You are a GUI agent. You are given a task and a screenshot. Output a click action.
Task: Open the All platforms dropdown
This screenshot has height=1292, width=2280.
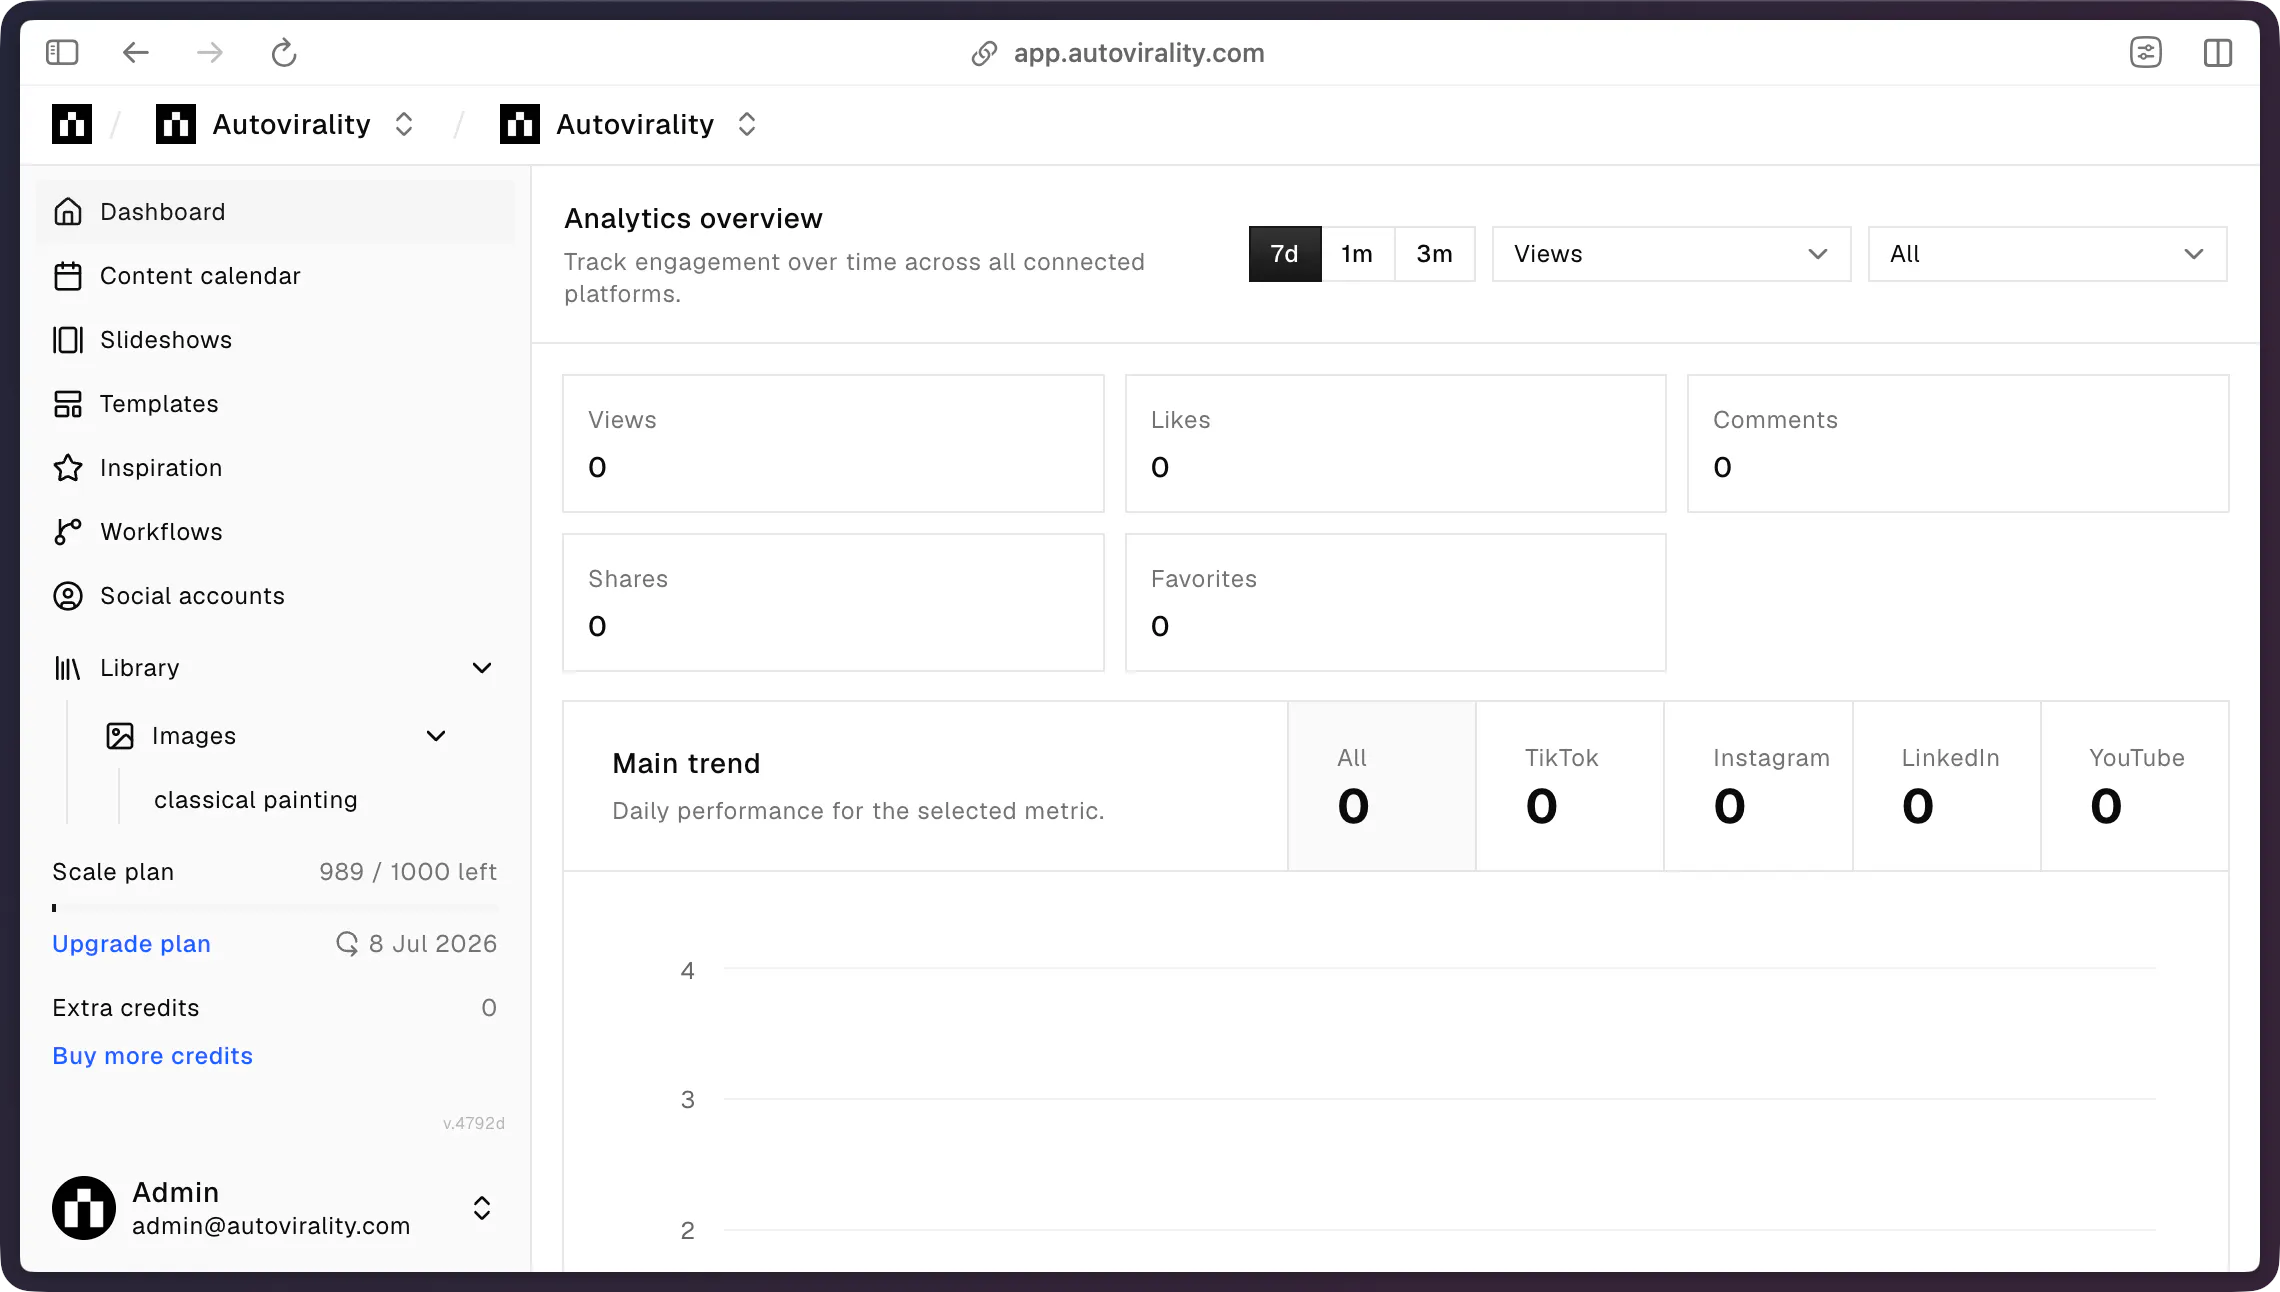click(x=2047, y=254)
